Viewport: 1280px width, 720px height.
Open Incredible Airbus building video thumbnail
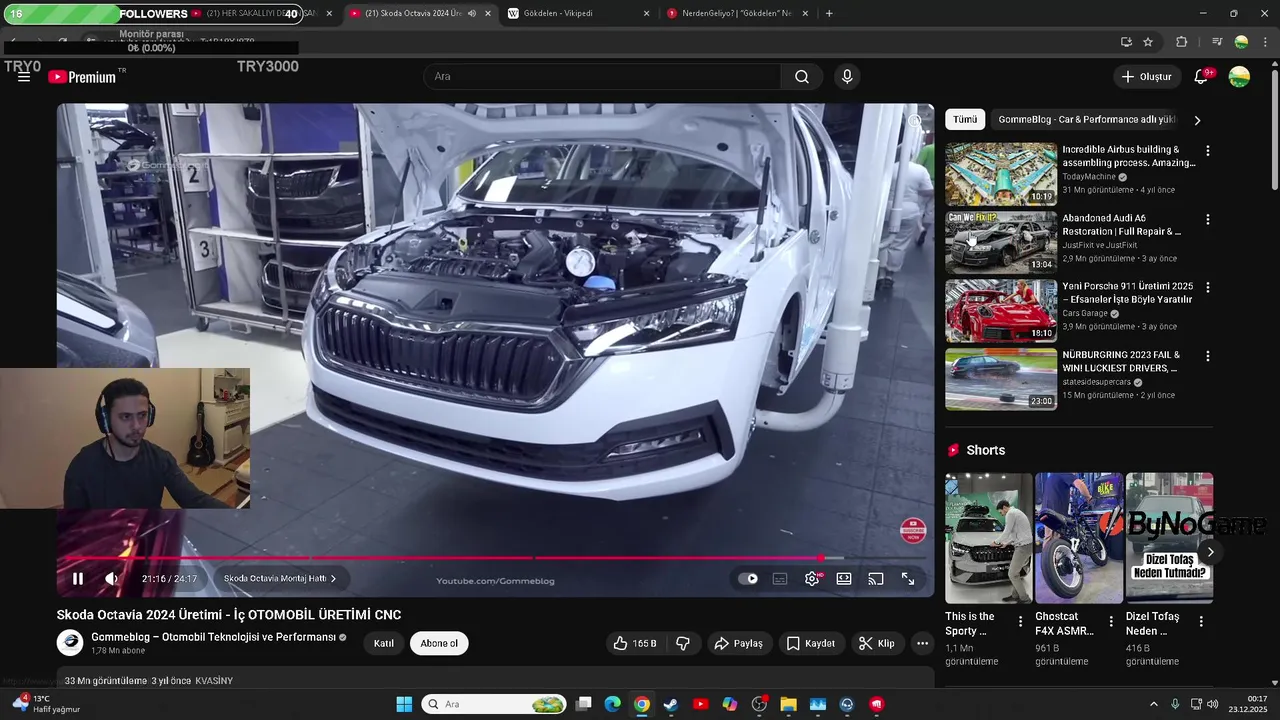click(x=1001, y=174)
